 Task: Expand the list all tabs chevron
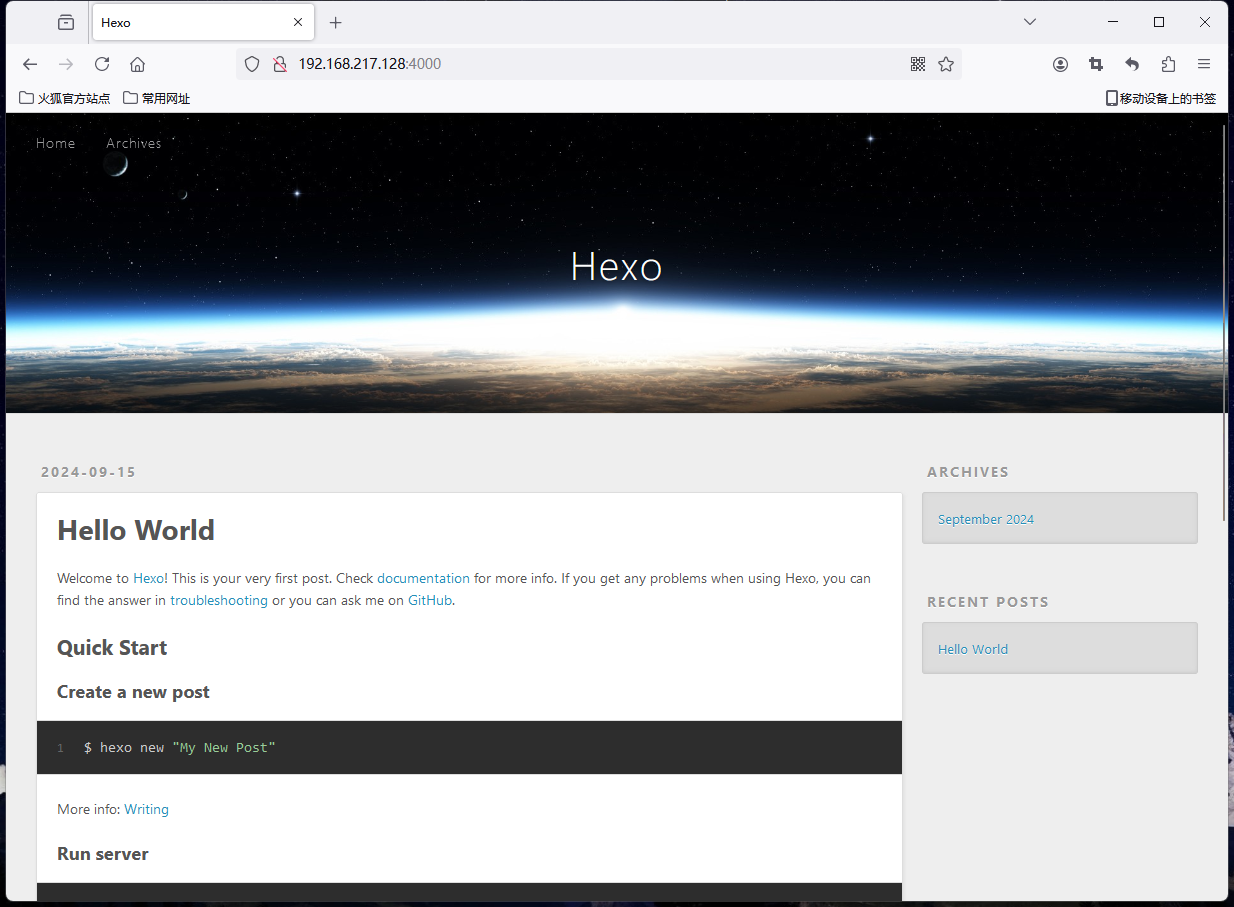[x=1030, y=22]
